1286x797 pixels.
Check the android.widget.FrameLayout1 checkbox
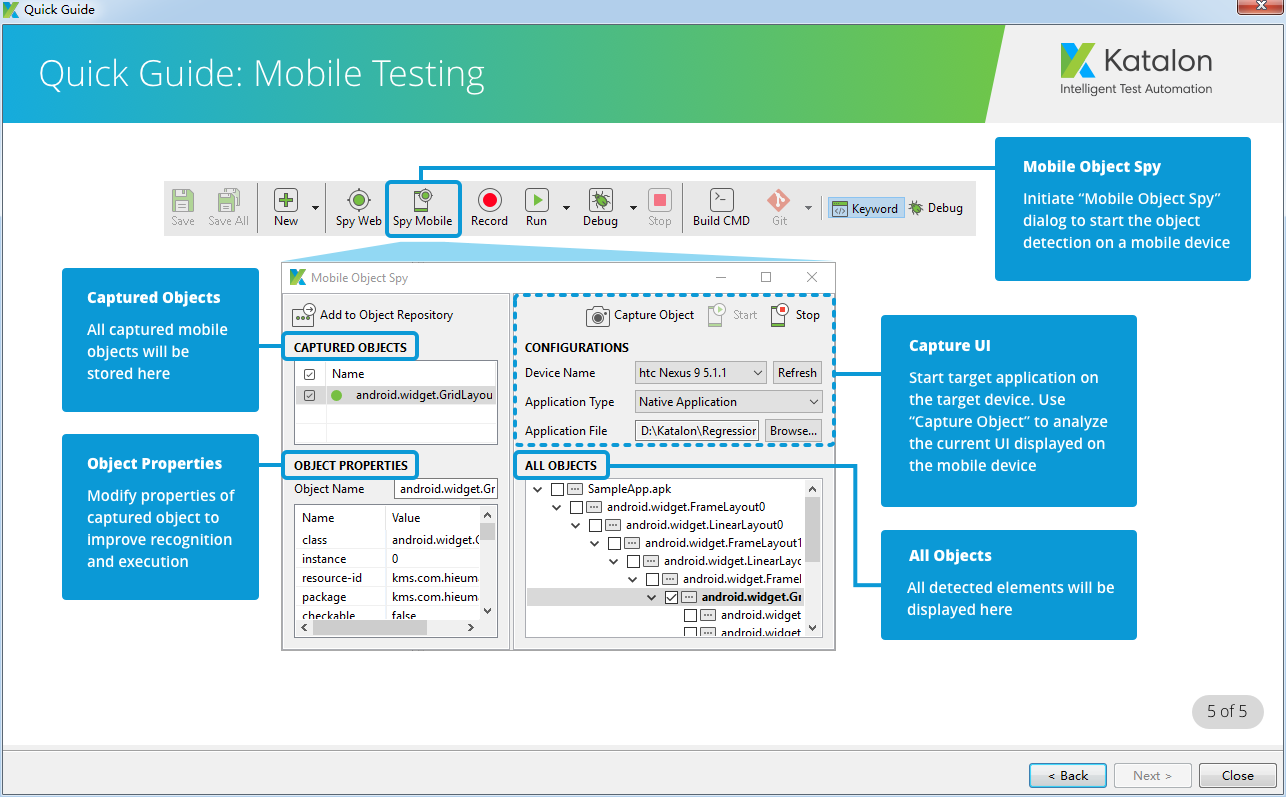[614, 543]
